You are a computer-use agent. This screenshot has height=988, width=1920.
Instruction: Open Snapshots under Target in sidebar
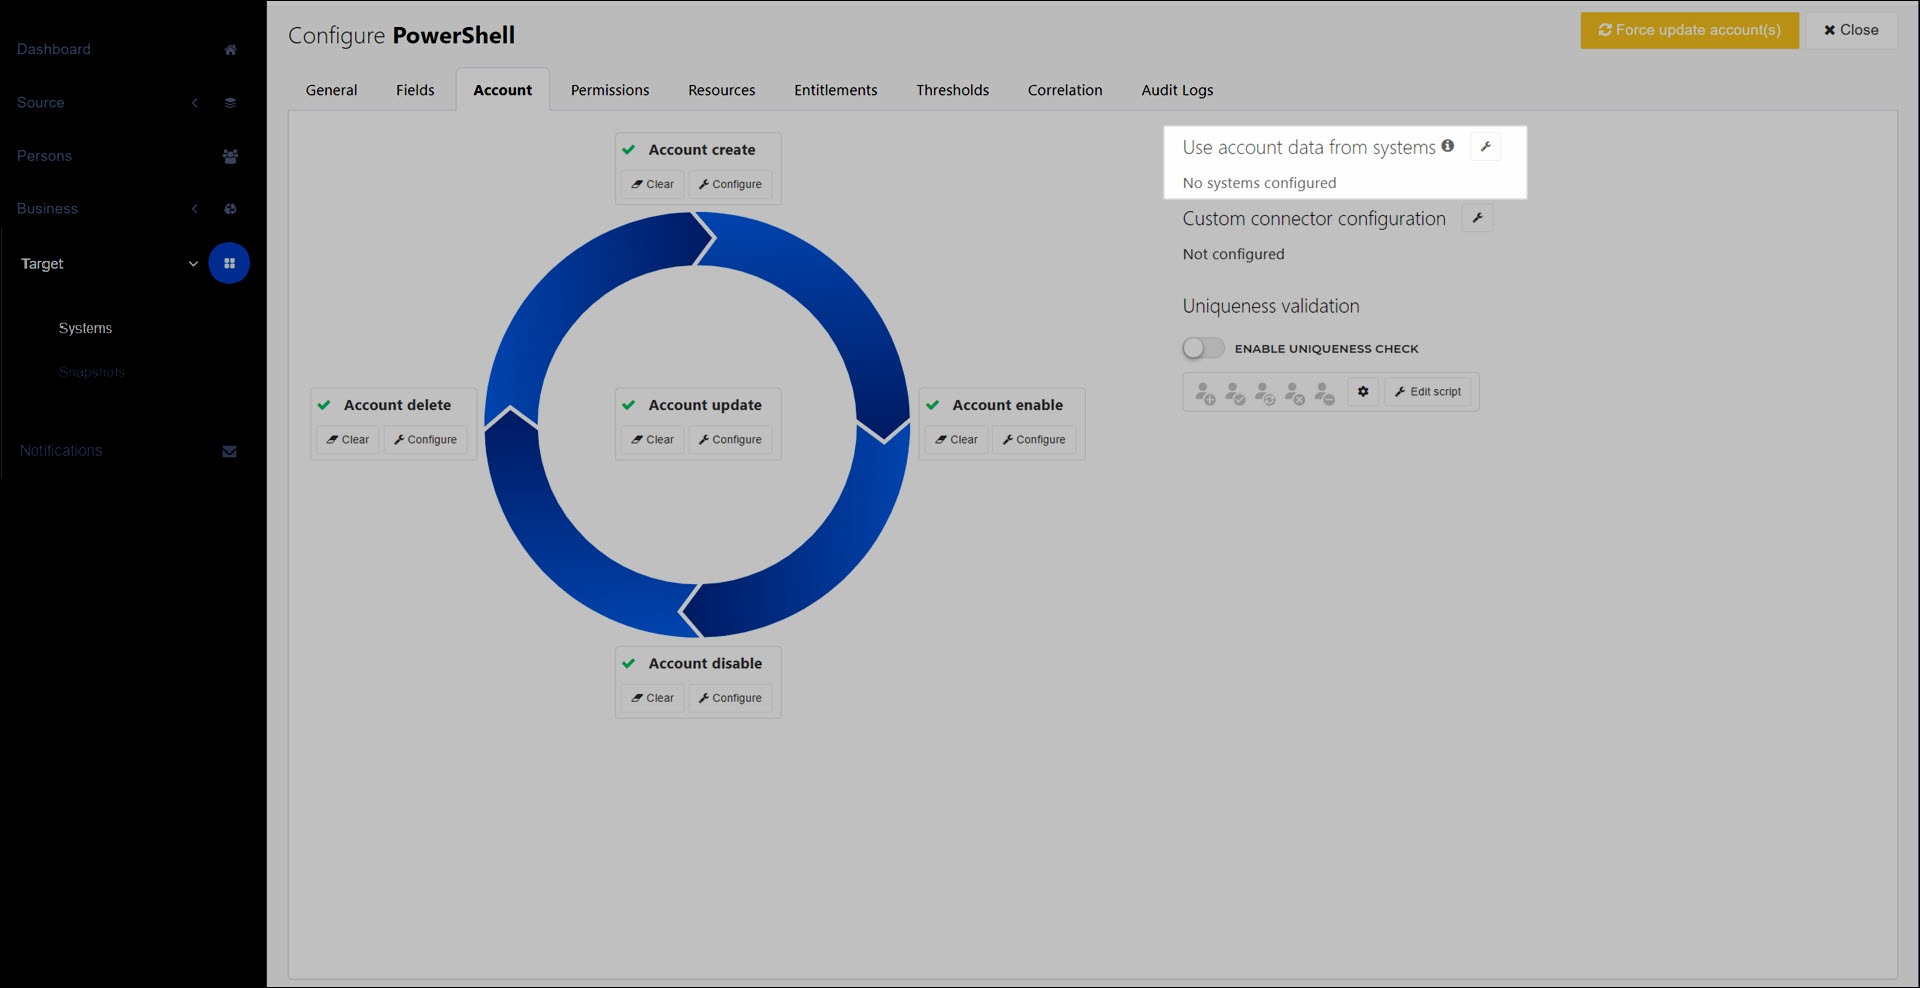[x=92, y=372]
